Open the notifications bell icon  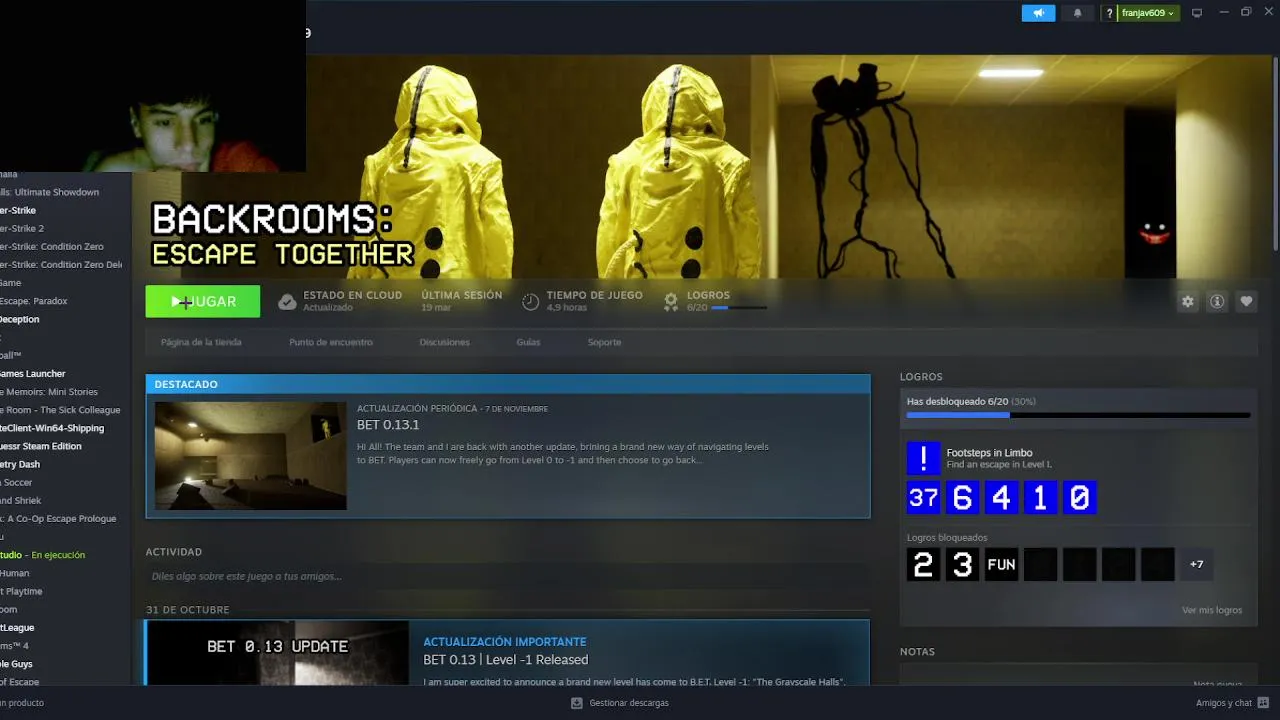click(x=1077, y=13)
